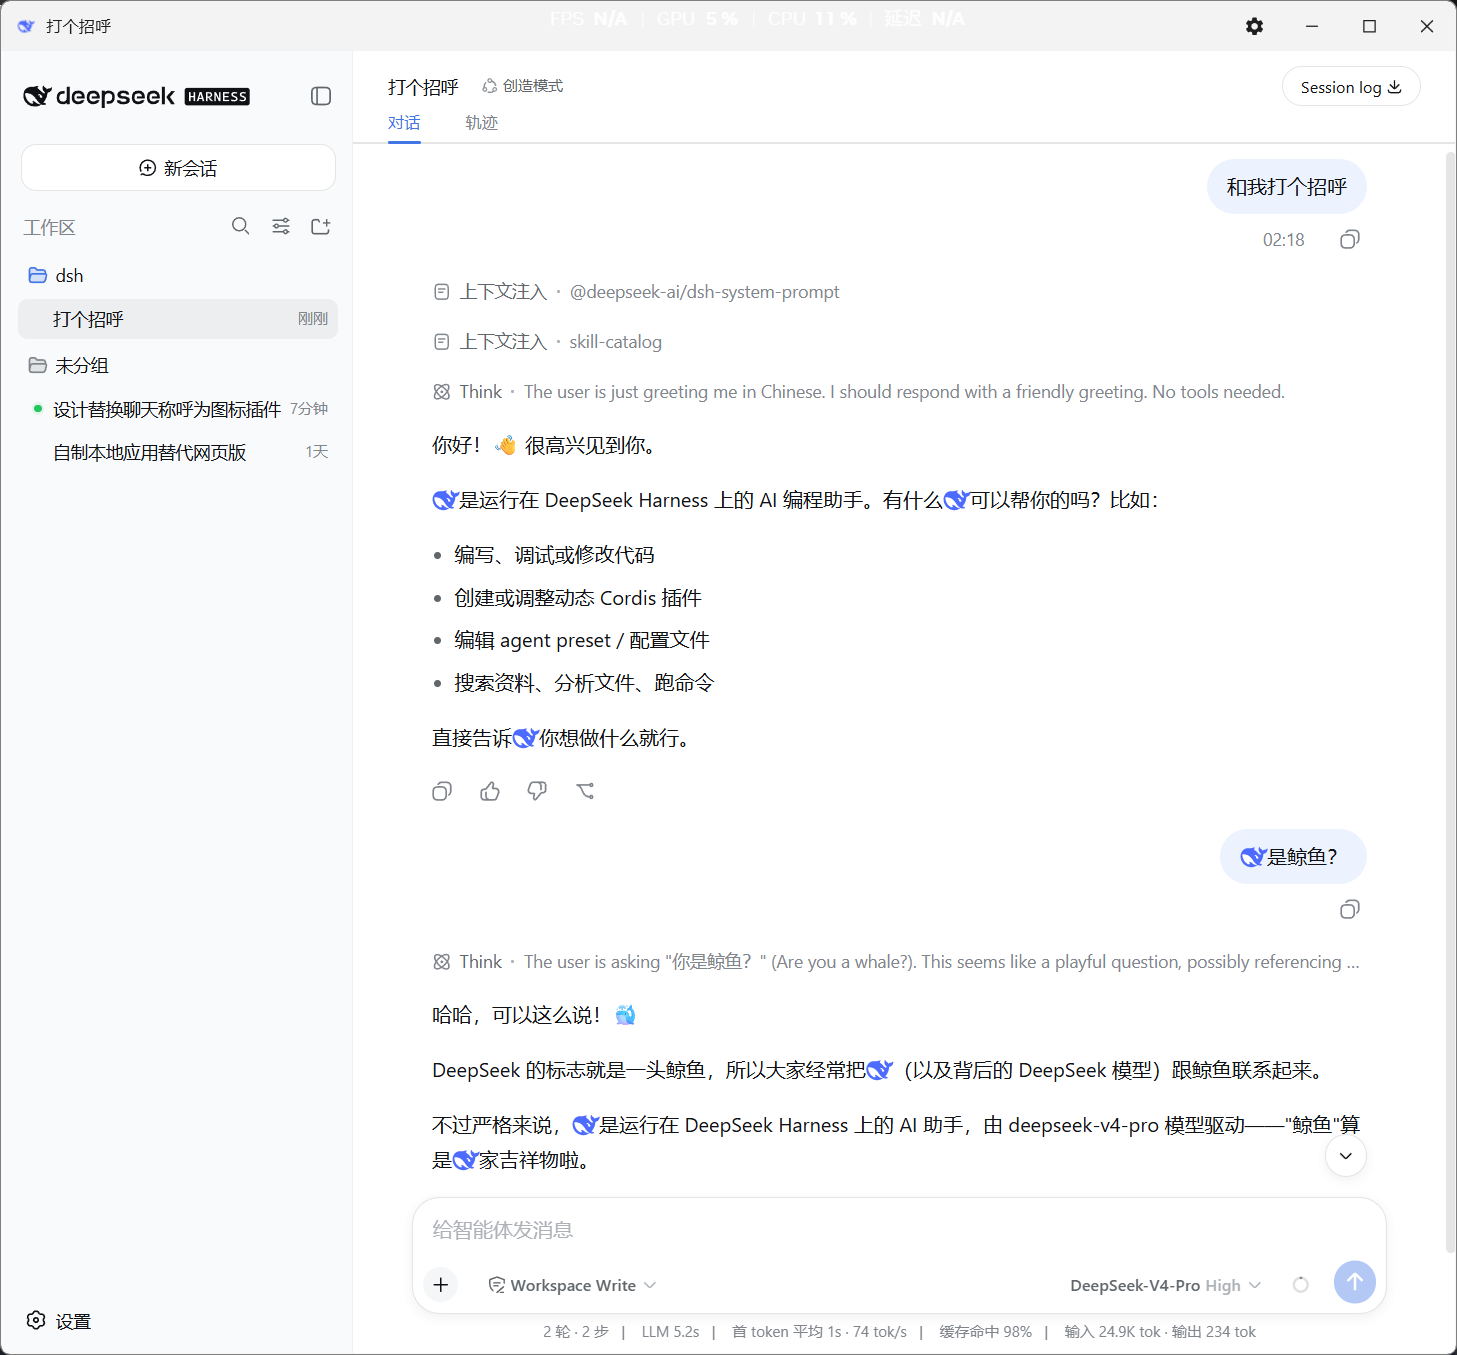1457x1355 pixels.
Task: Click bullet '编写、调试或修改代码'
Action: tap(554, 555)
